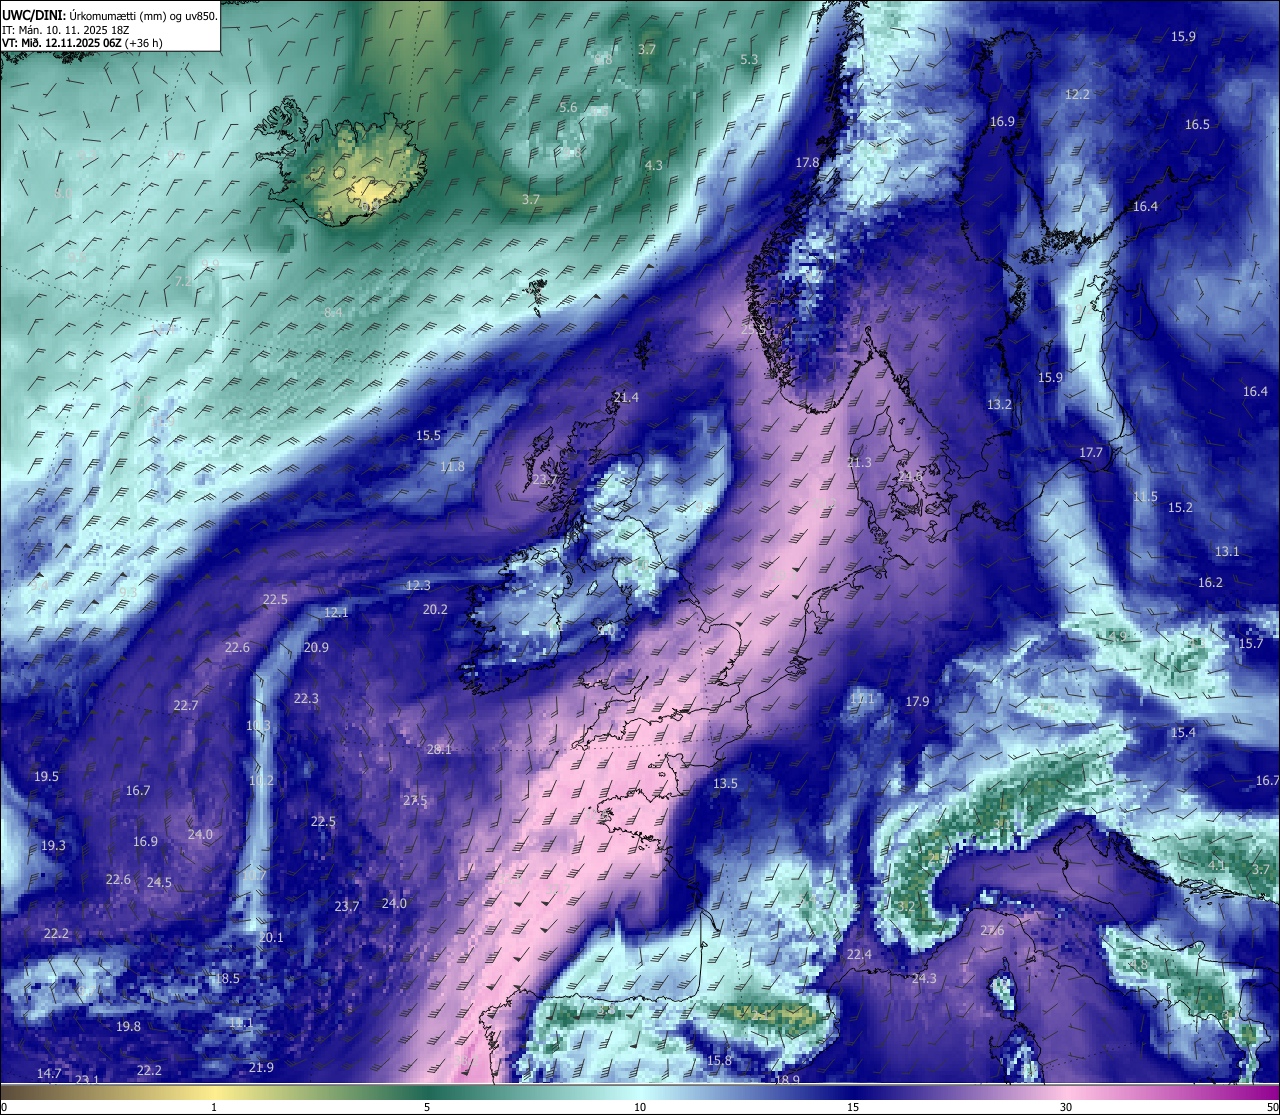The image size is (1280, 1115).
Task: Click the 15.5 map value
Action: coord(428,435)
